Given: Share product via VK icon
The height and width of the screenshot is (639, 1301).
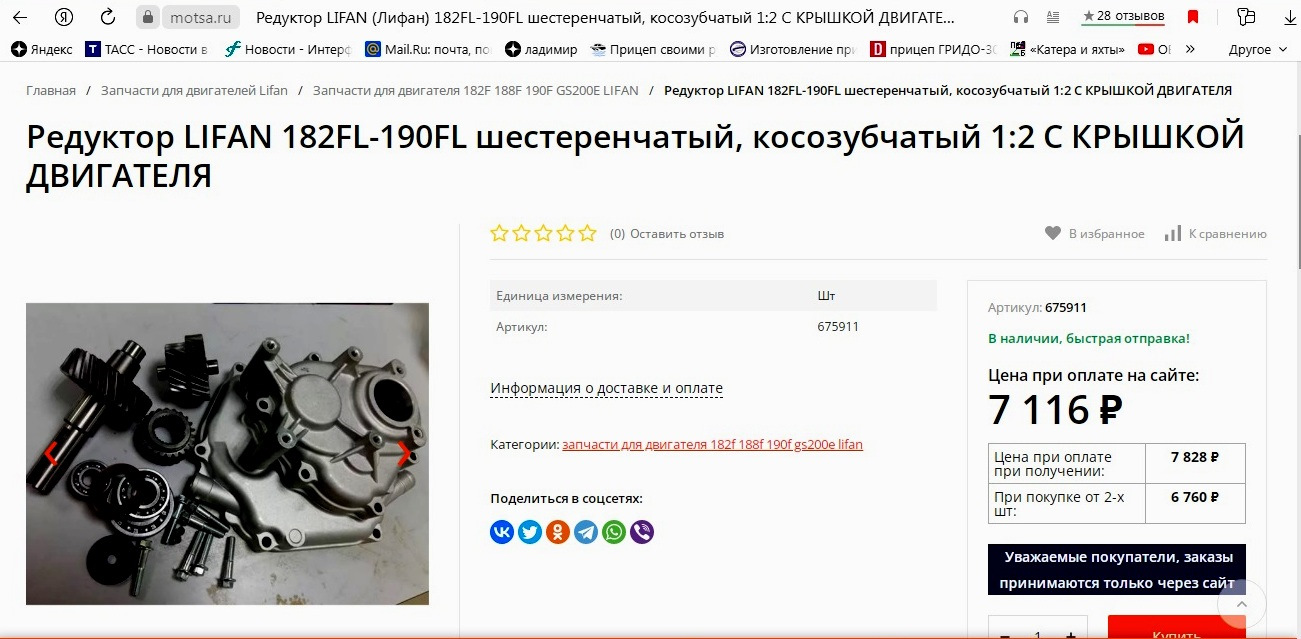Looking at the screenshot, I should (502, 532).
